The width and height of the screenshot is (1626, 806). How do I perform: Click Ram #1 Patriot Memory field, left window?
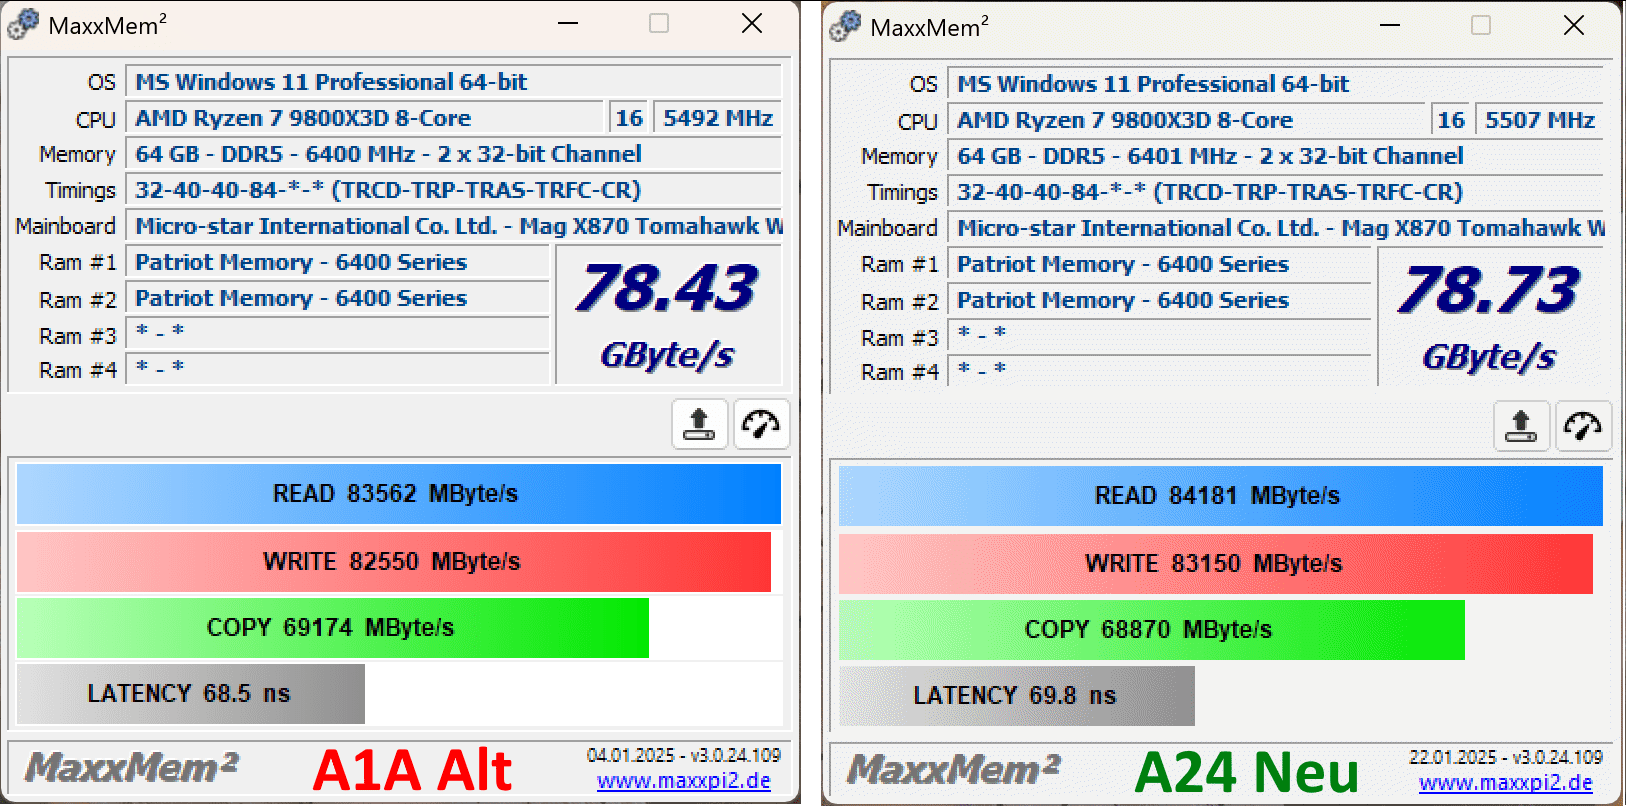(338, 262)
